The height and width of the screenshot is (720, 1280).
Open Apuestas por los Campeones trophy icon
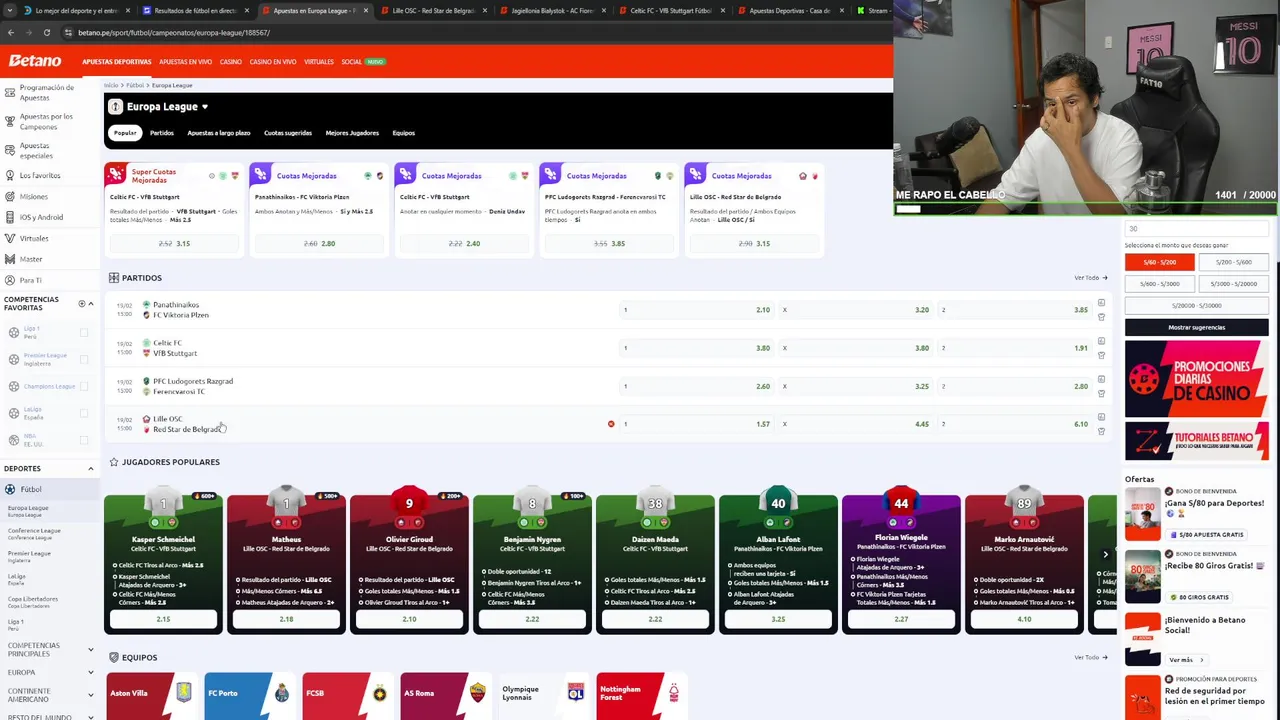10,122
